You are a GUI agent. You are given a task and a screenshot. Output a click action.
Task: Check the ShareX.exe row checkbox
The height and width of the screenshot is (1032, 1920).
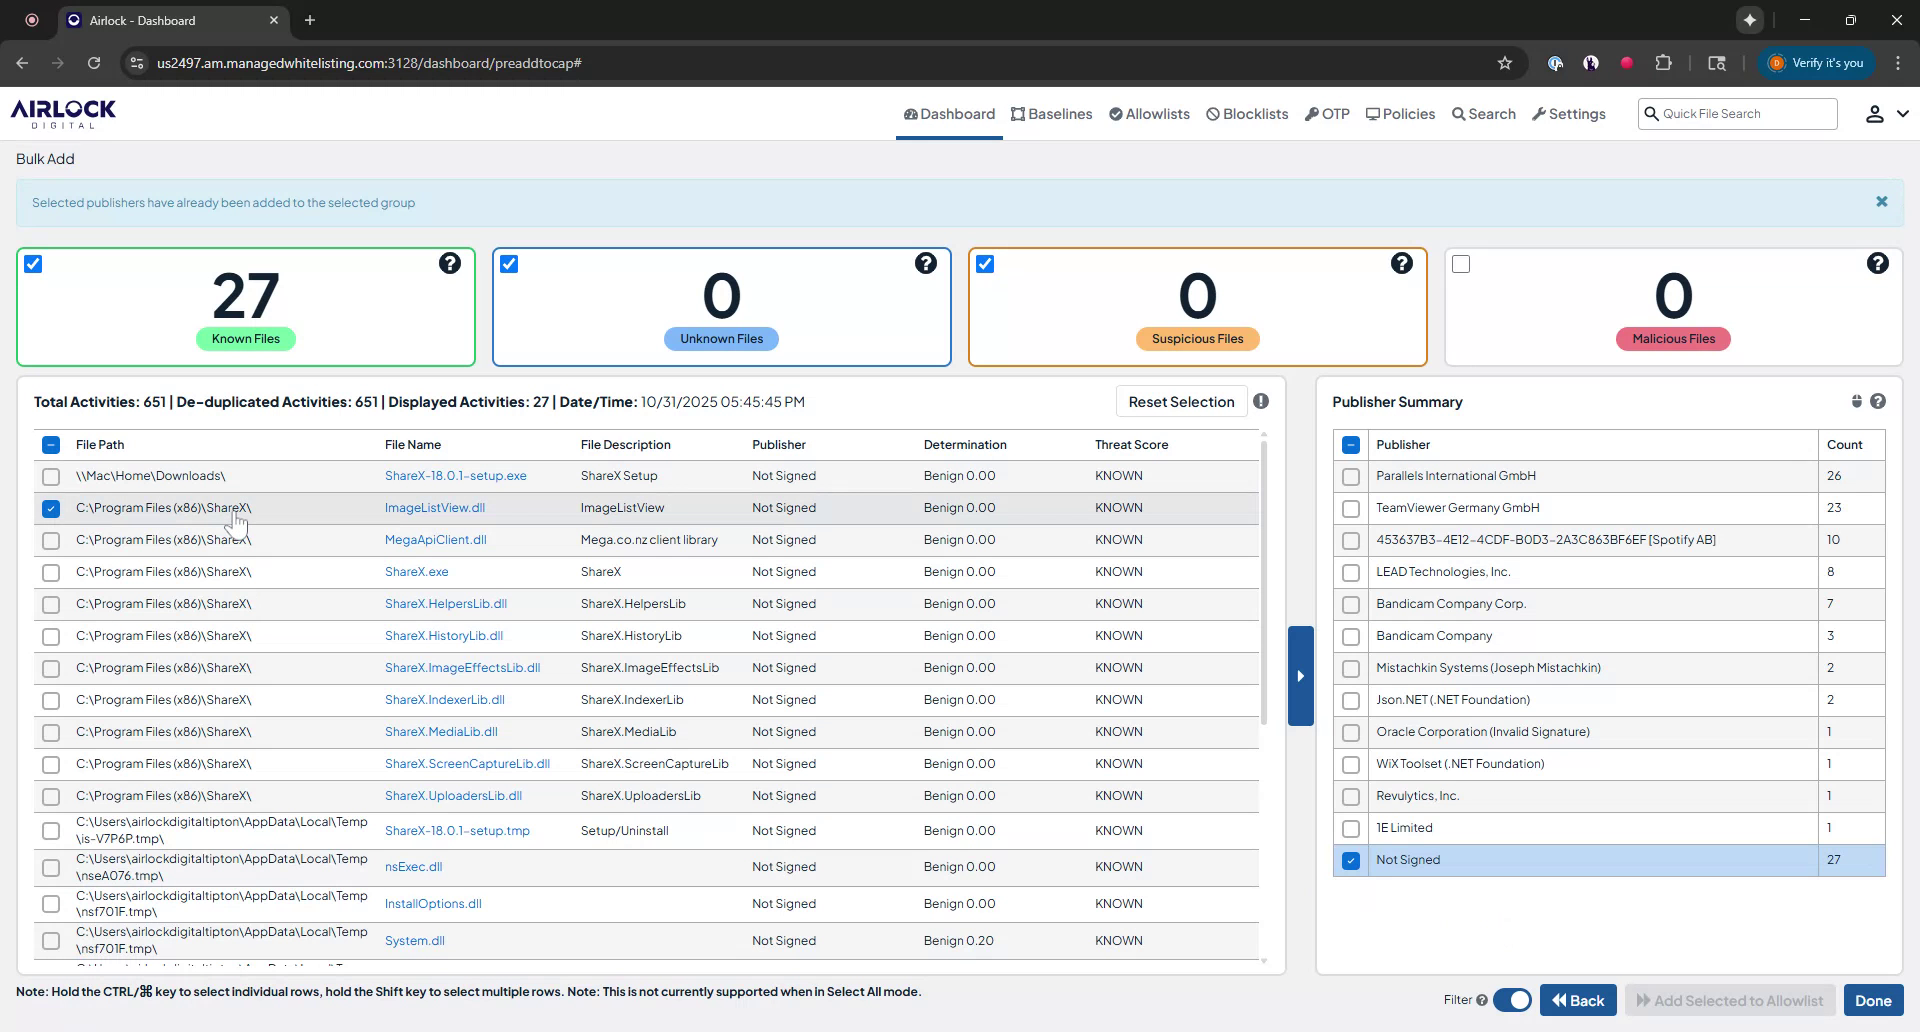(51, 573)
